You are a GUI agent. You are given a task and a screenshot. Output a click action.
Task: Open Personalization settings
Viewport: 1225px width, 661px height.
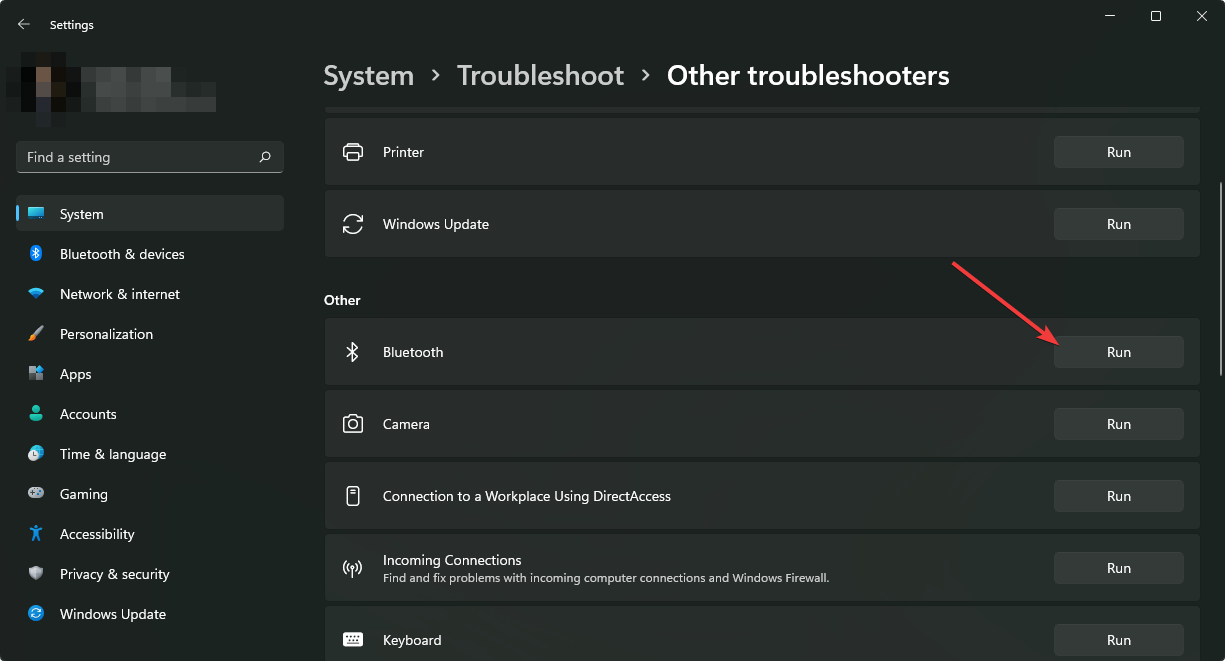150,334
